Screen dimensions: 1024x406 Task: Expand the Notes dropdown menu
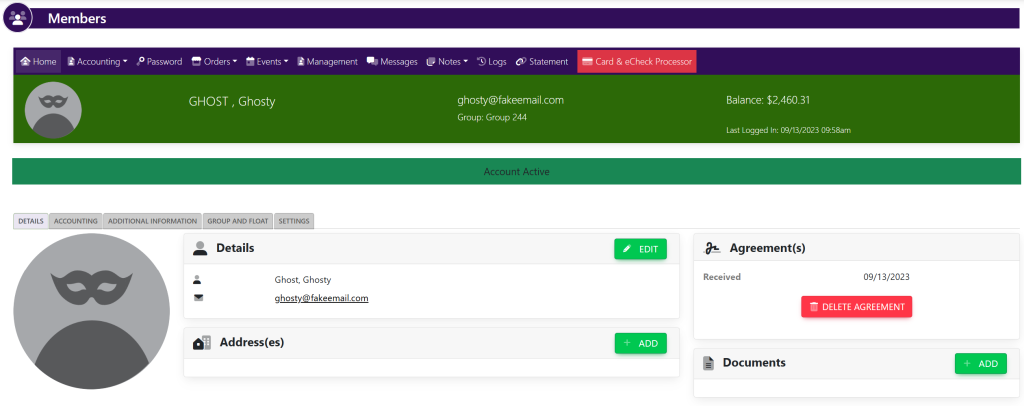coord(447,62)
